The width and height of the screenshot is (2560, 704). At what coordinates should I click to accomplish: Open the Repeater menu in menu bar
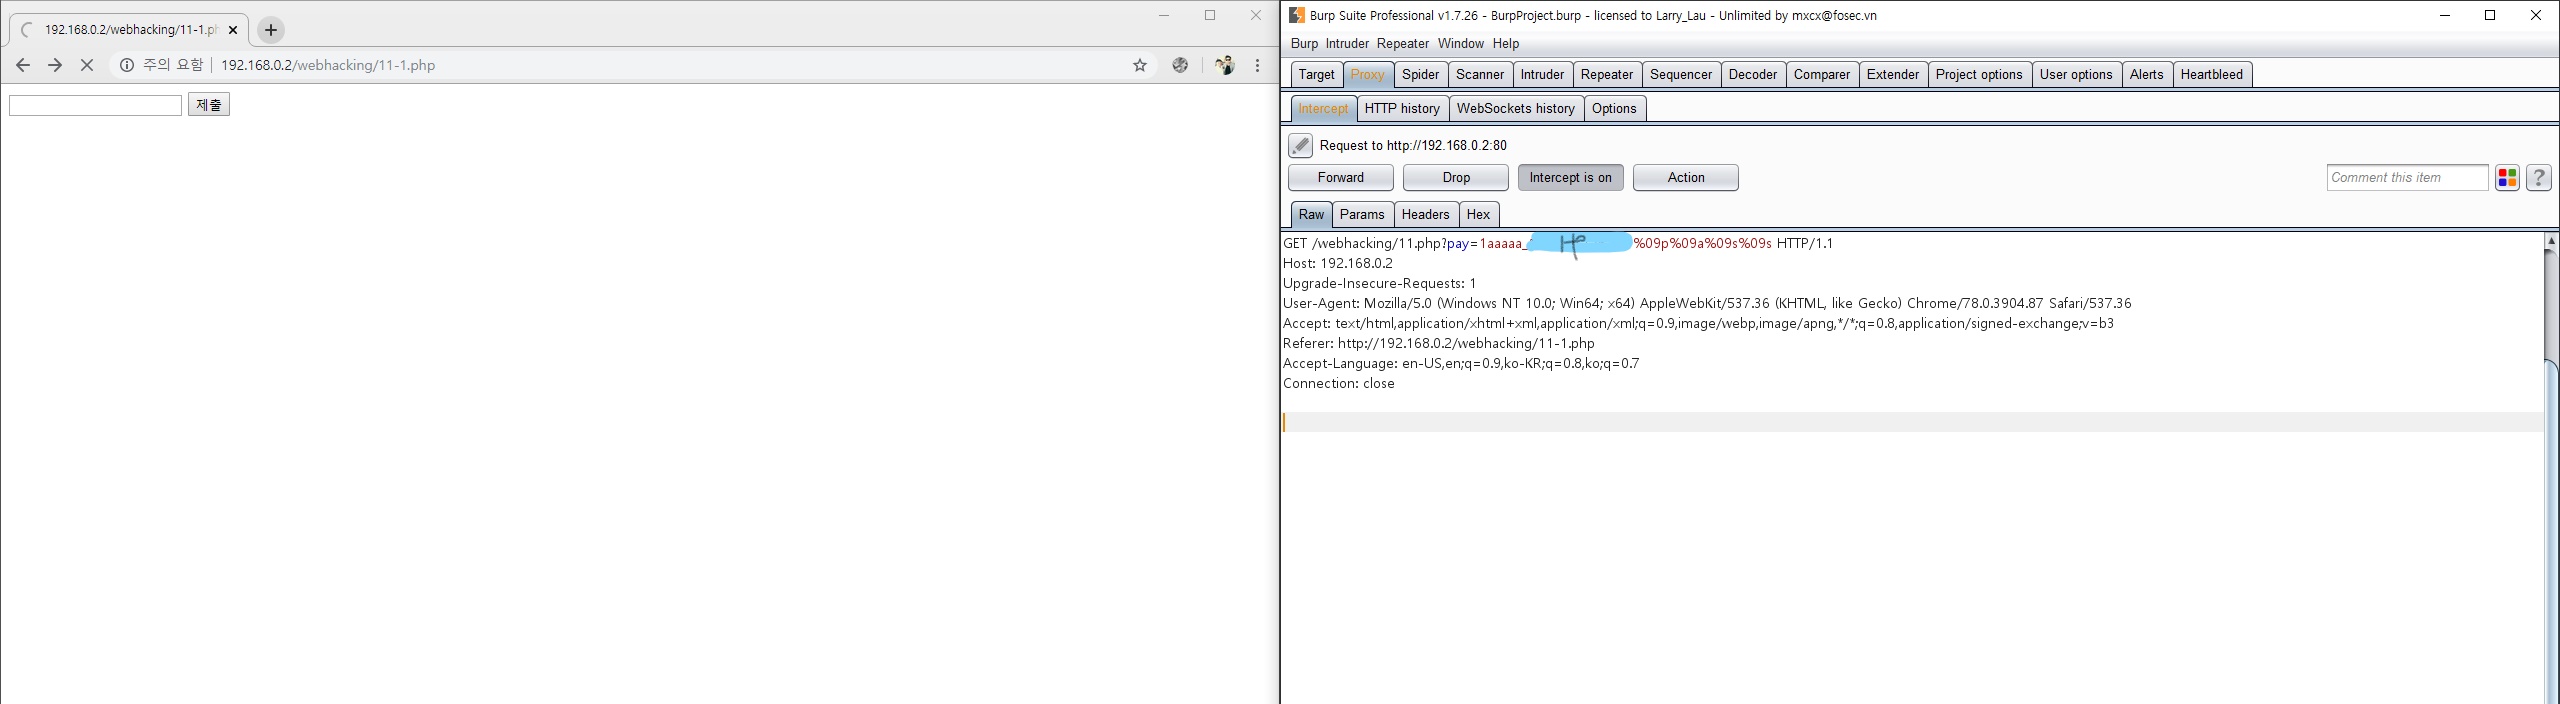pyautogui.click(x=1403, y=44)
